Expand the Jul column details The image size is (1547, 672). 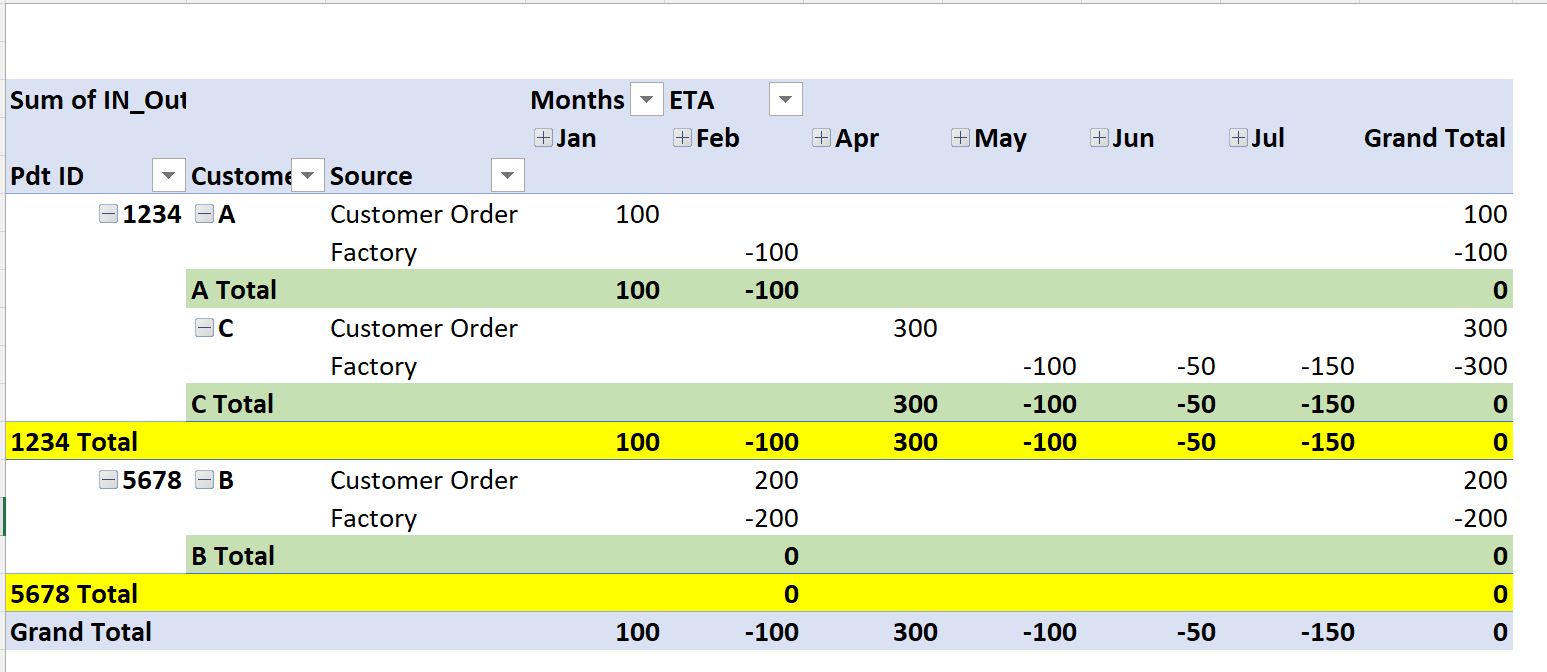(x=1239, y=138)
